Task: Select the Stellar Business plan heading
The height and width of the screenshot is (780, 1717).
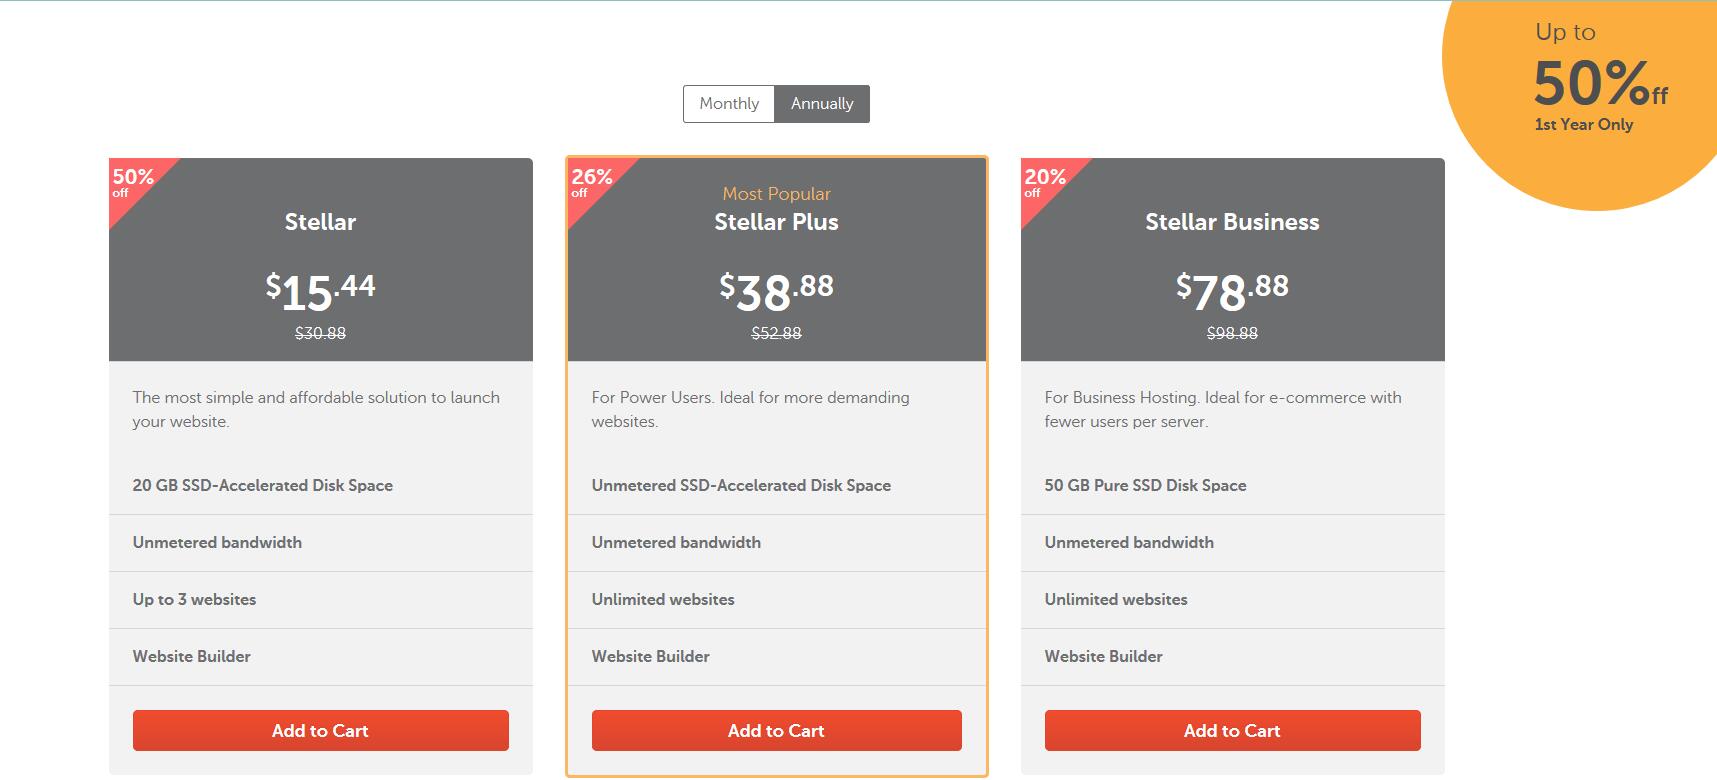Action: pos(1232,222)
